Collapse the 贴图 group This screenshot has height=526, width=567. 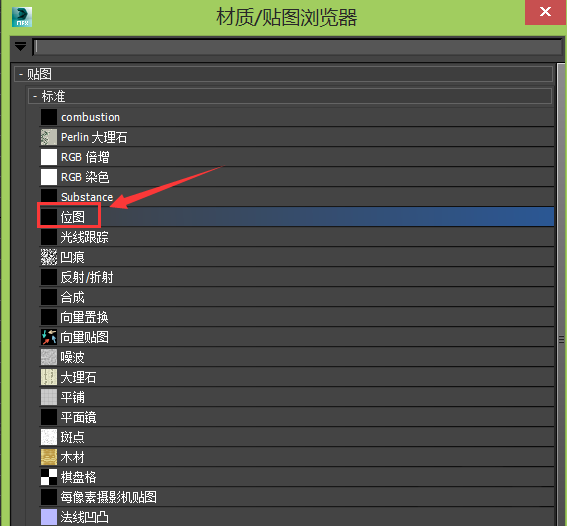21,74
